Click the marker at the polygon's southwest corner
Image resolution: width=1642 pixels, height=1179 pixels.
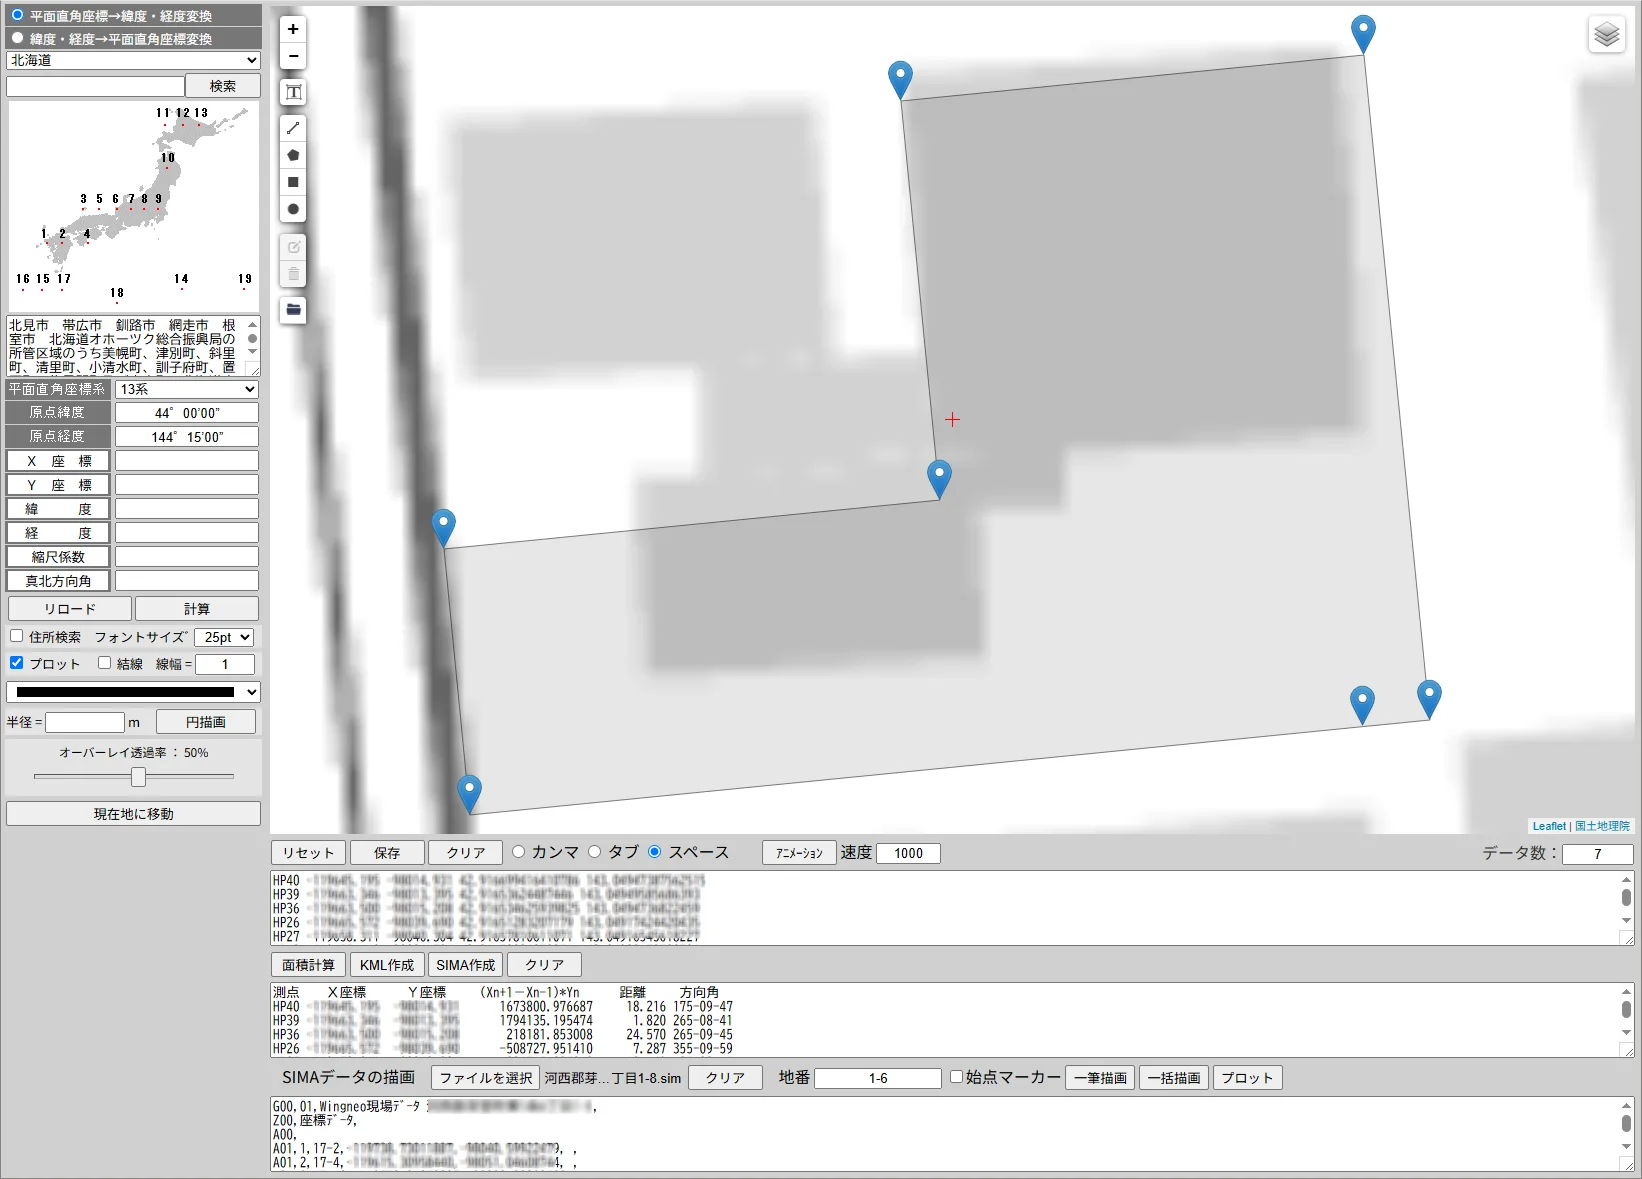pos(469,793)
